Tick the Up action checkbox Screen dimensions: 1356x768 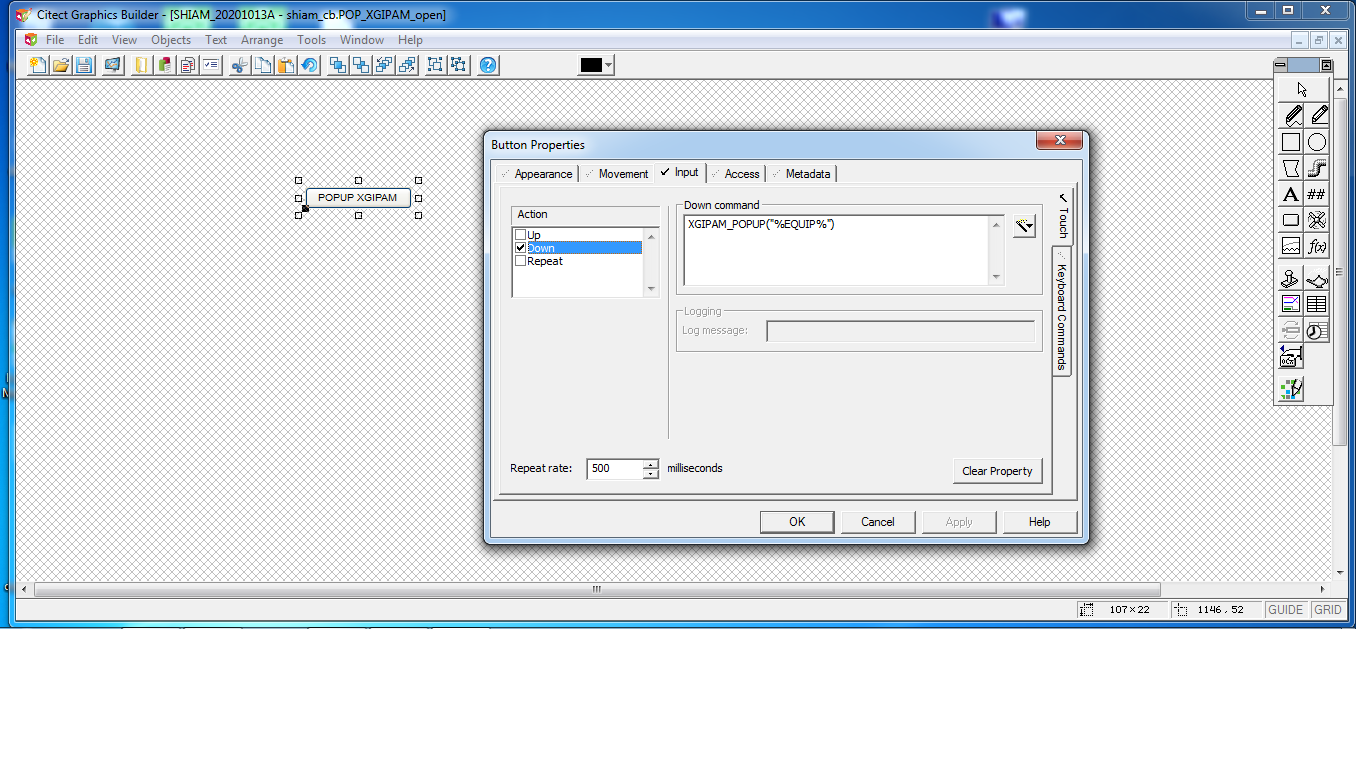click(x=520, y=235)
